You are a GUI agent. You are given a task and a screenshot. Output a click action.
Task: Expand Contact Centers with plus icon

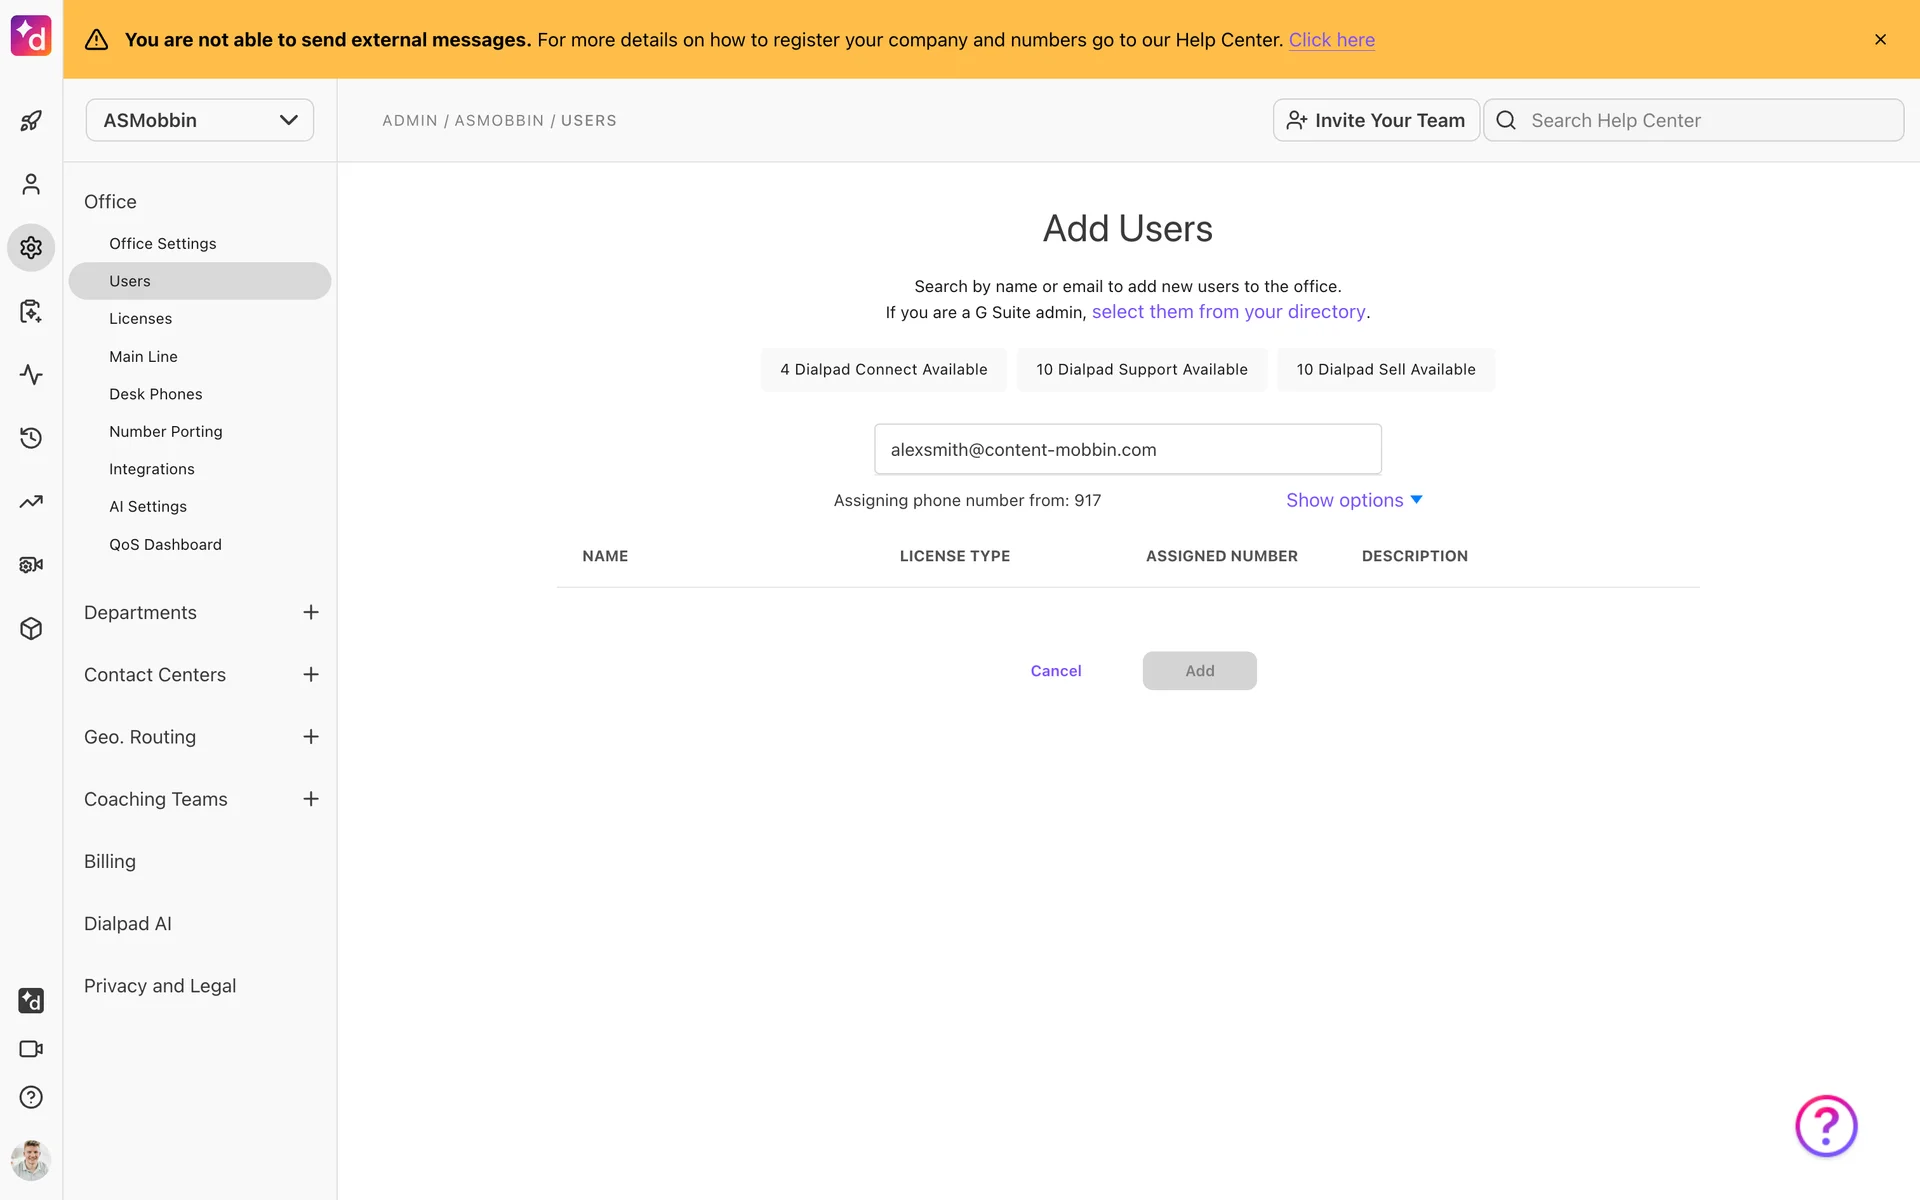(x=311, y=675)
